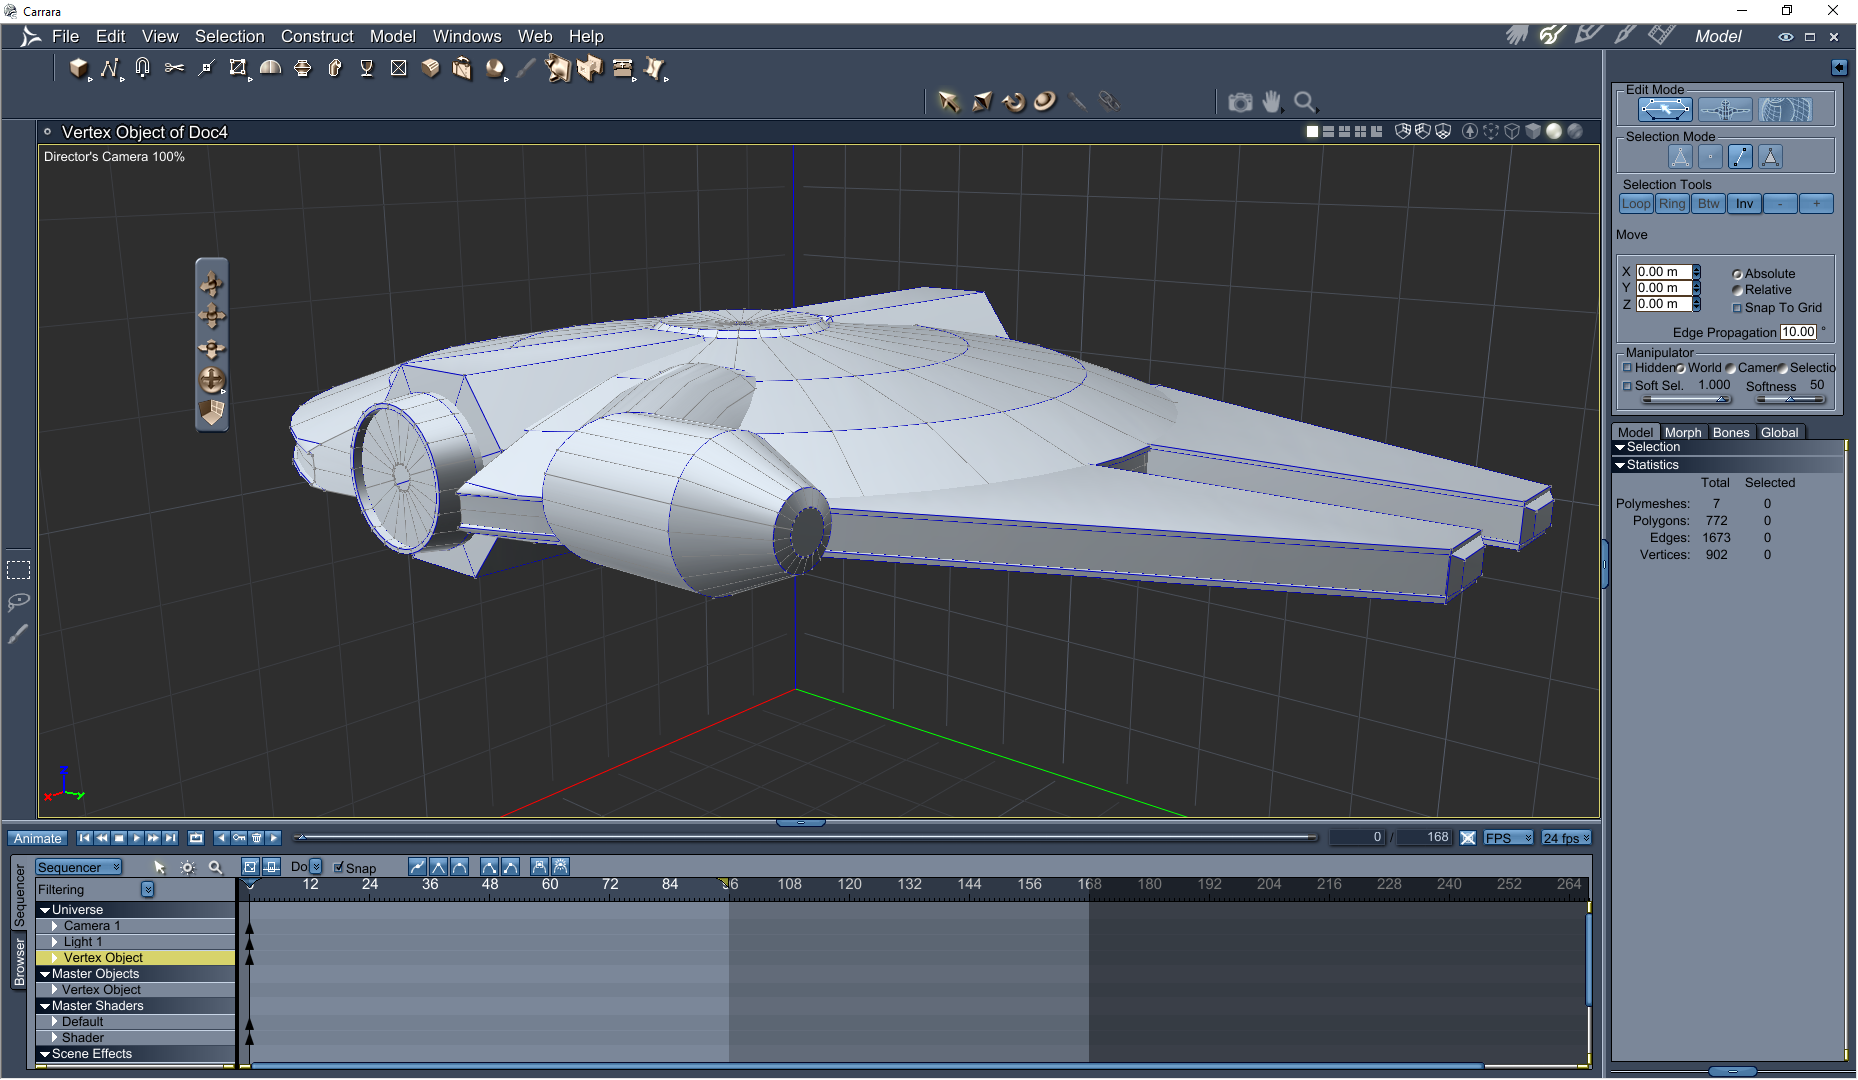1858x1080 pixels.
Task: Click the Btw selection button
Action: tap(1708, 204)
